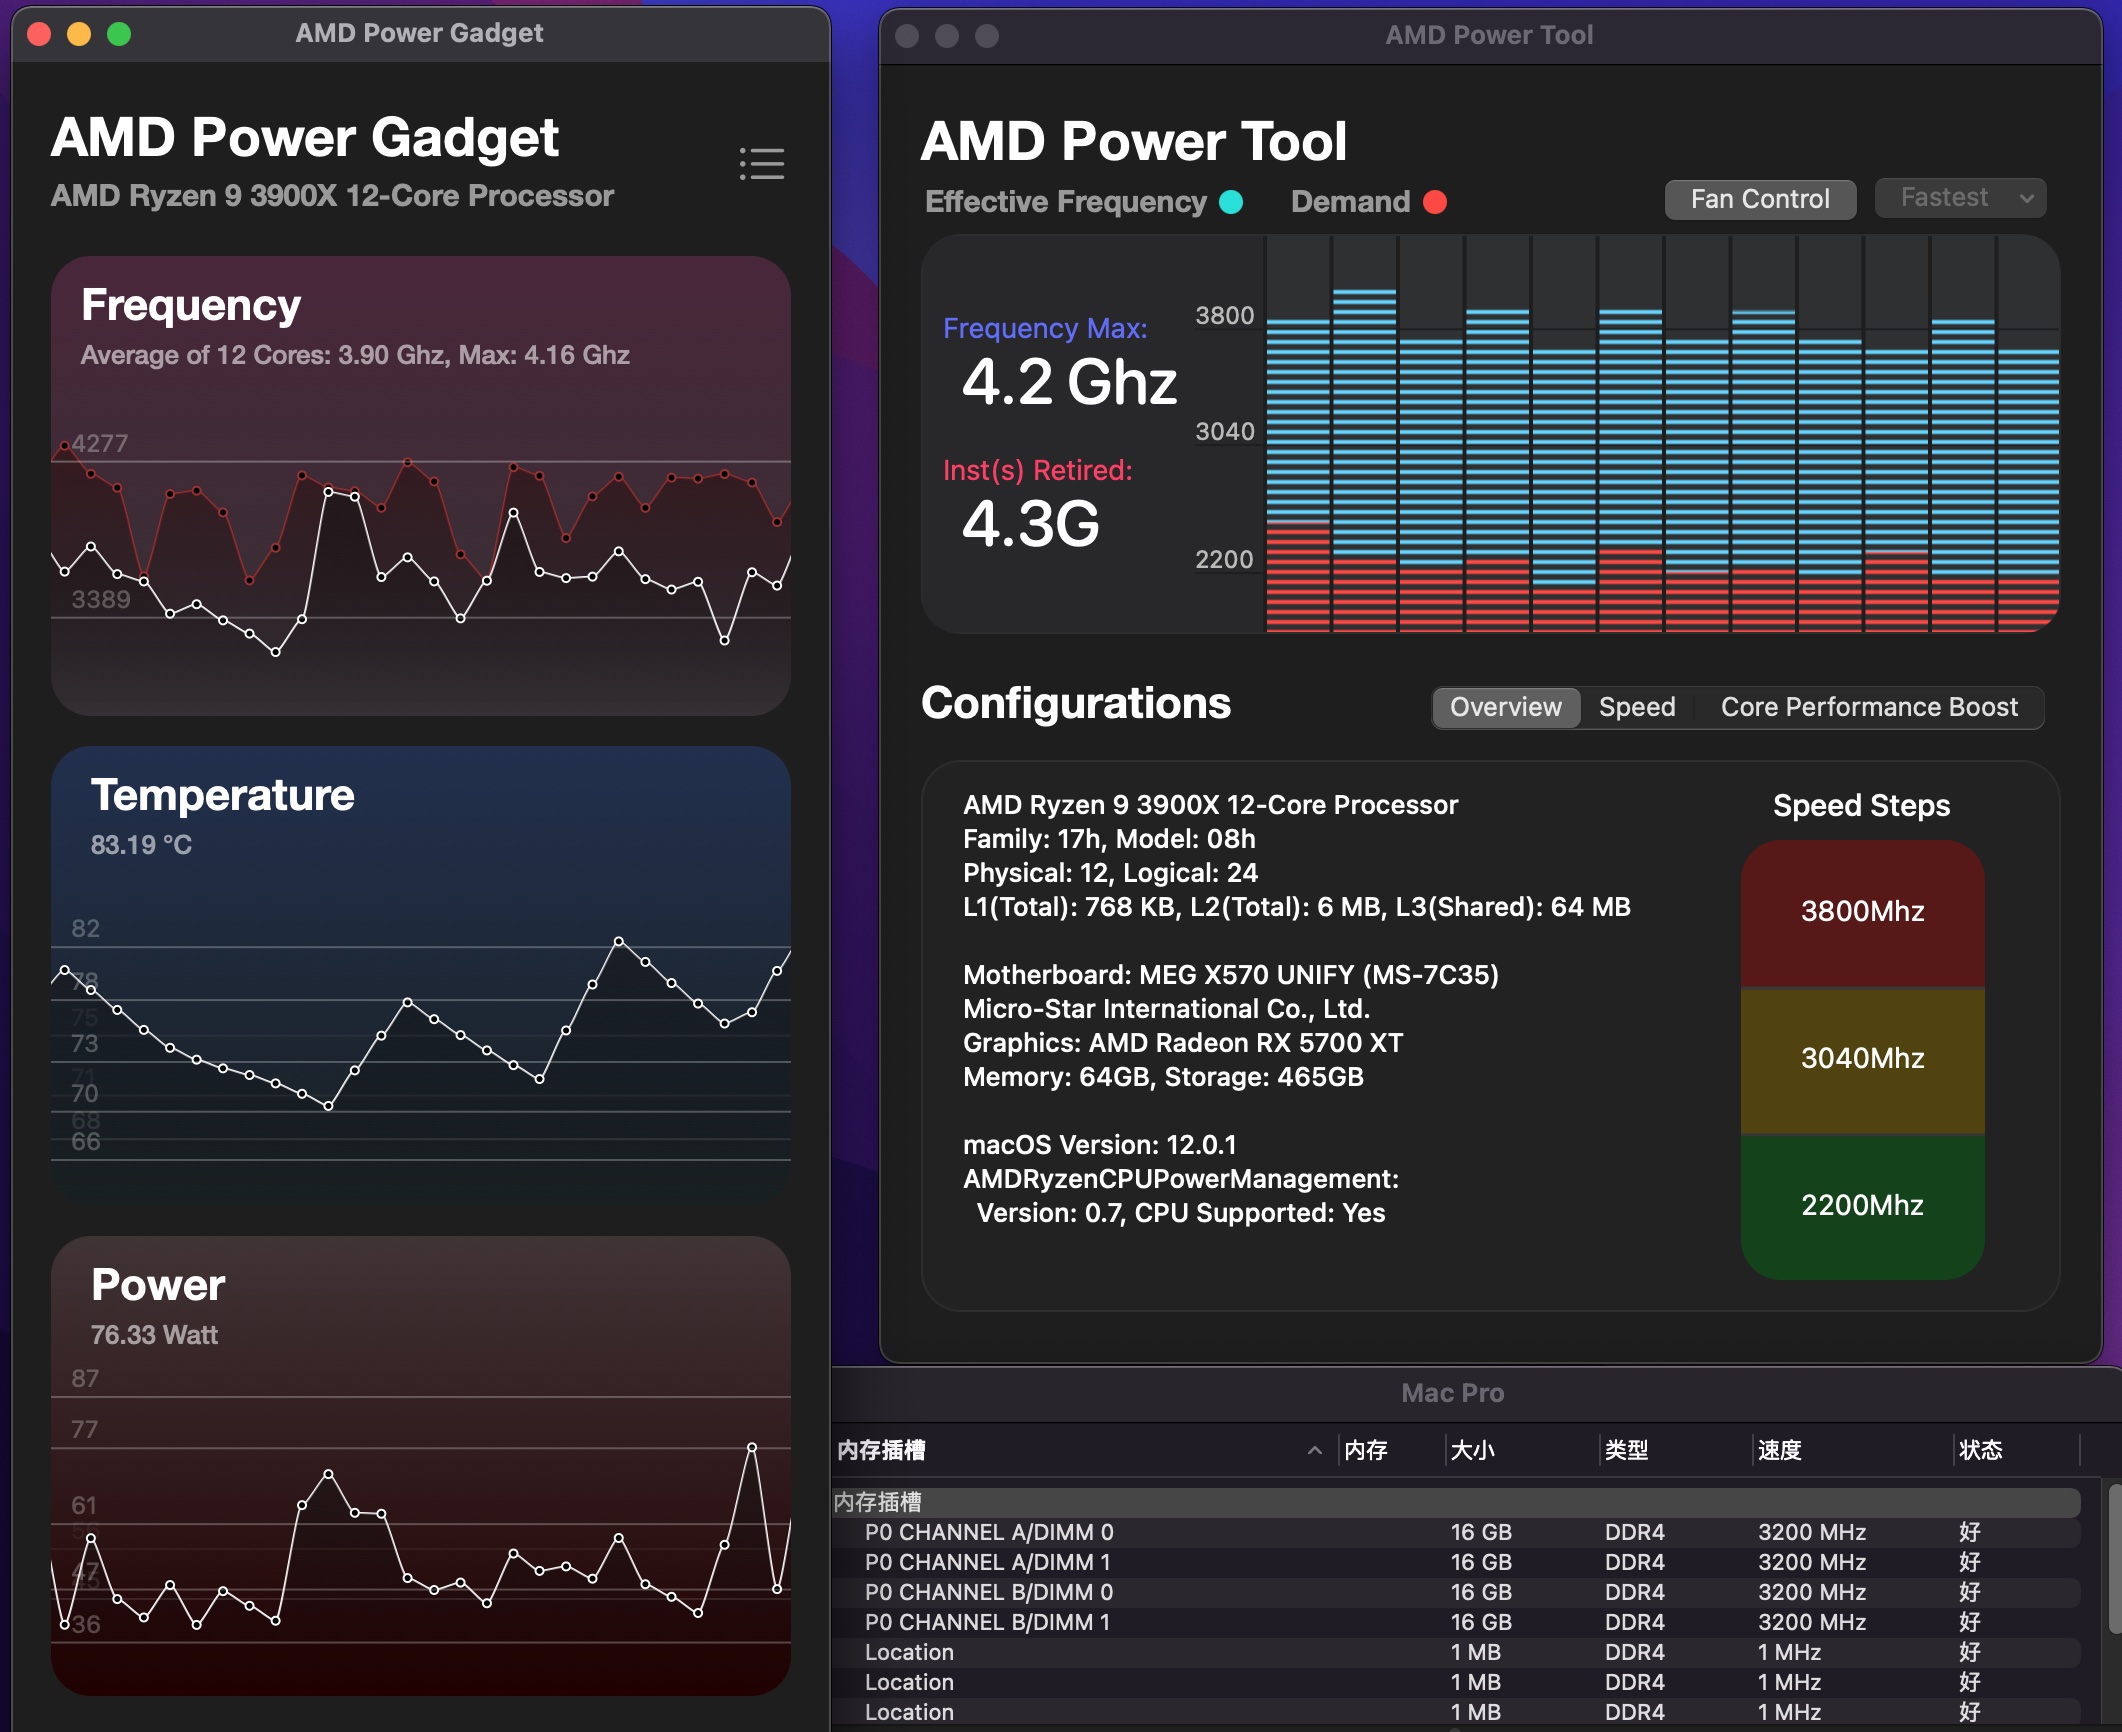Open the list menu icon in AMD Power Gadget
2122x1732 pixels.
click(762, 164)
